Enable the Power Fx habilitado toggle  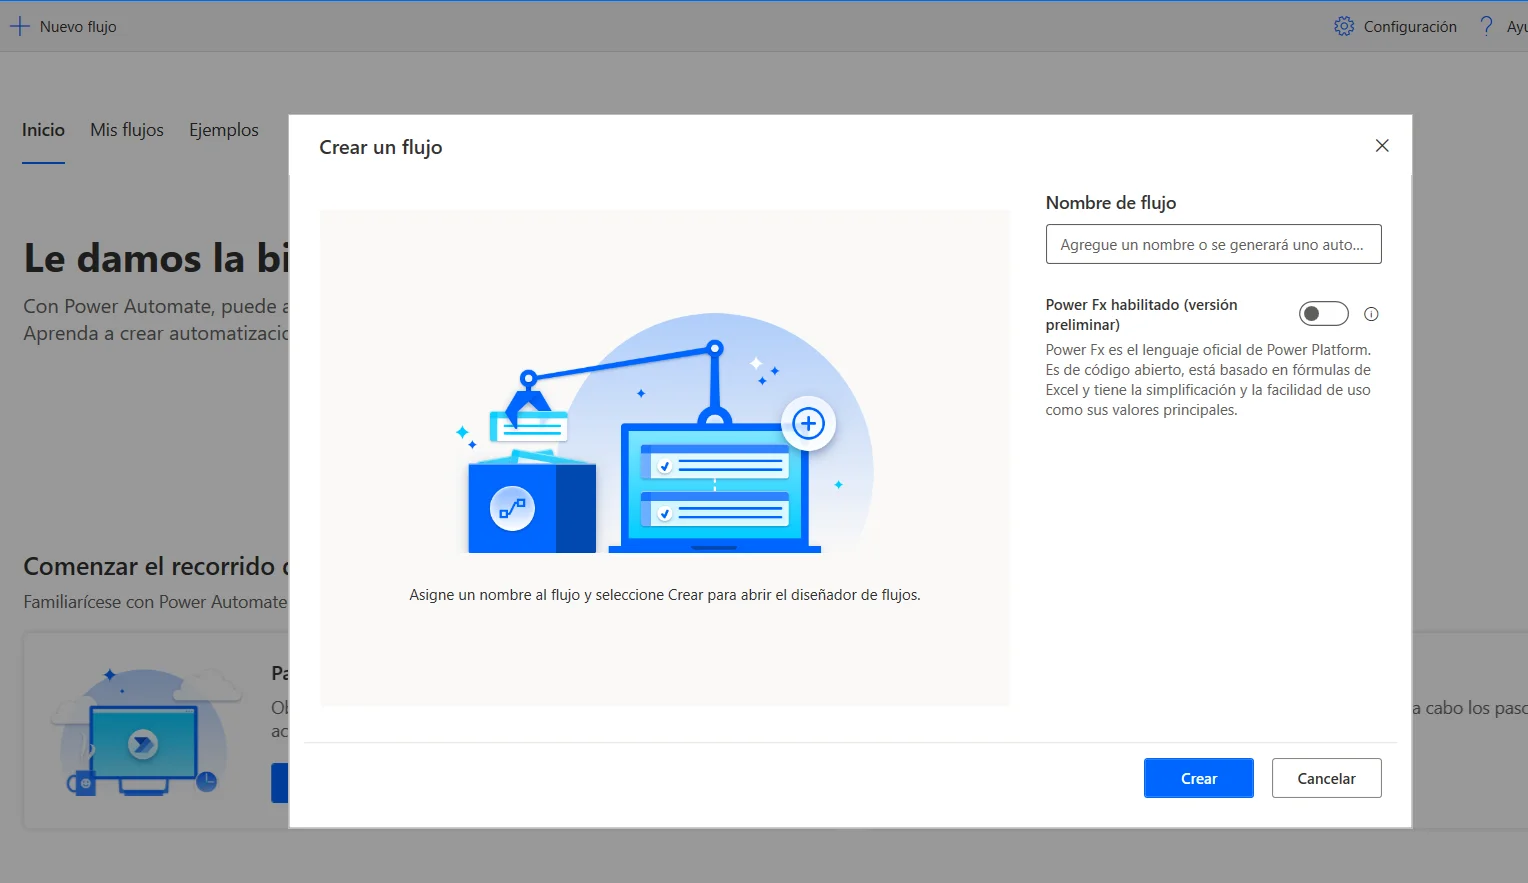1323,314
